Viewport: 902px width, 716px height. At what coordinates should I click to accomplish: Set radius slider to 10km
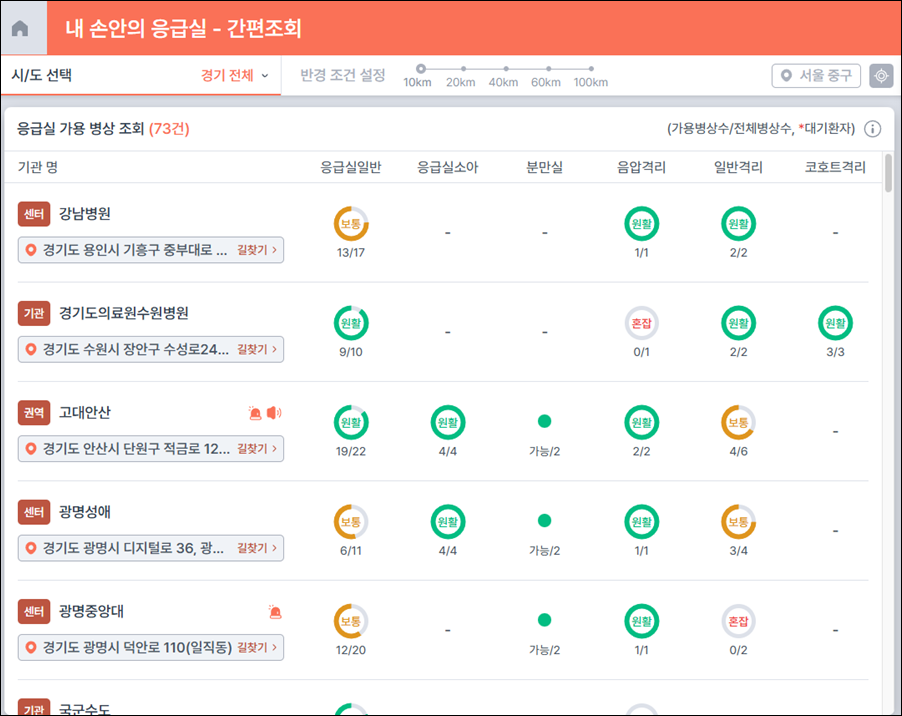coord(421,69)
